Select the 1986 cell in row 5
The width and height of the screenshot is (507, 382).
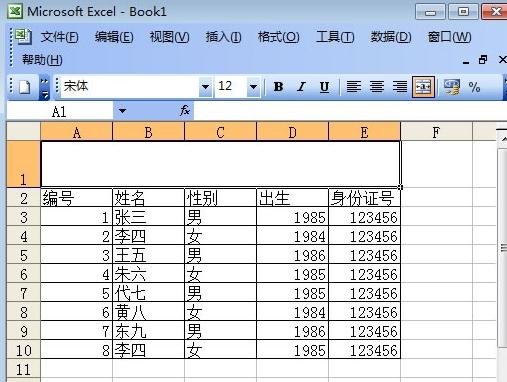coord(292,255)
